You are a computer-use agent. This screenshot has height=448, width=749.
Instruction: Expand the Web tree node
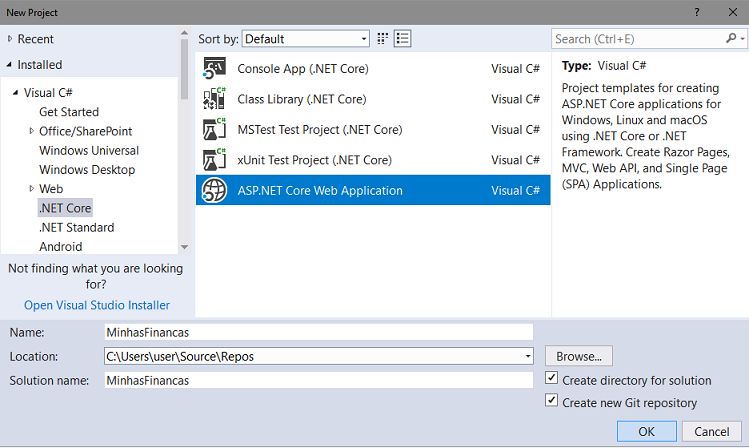click(x=32, y=189)
